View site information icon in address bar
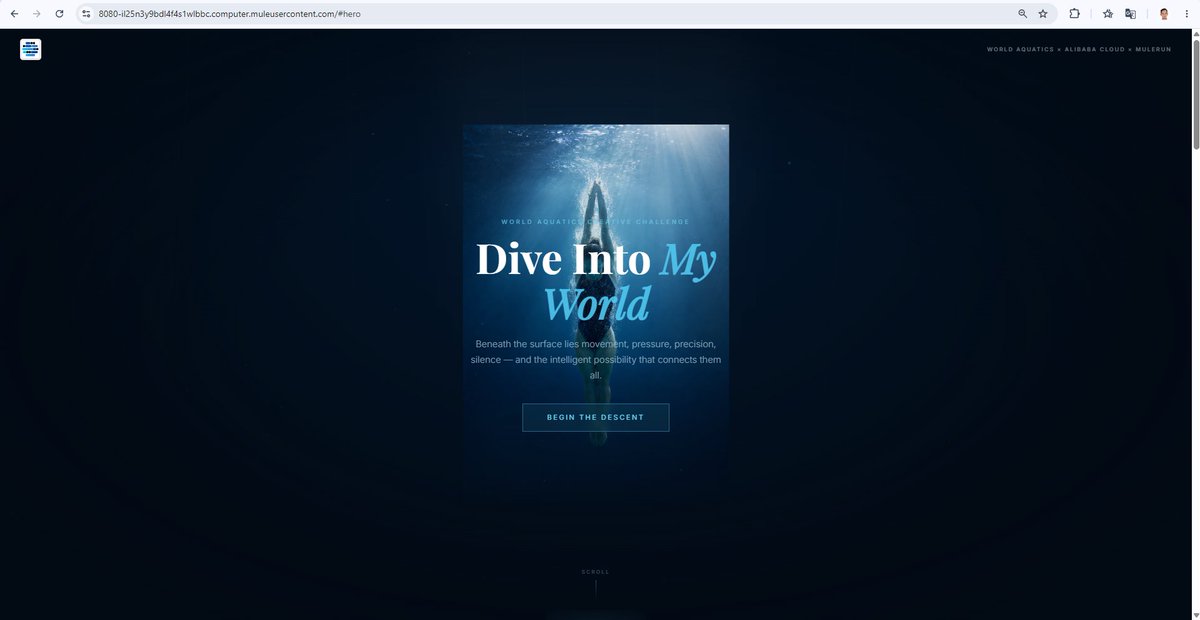 point(87,14)
